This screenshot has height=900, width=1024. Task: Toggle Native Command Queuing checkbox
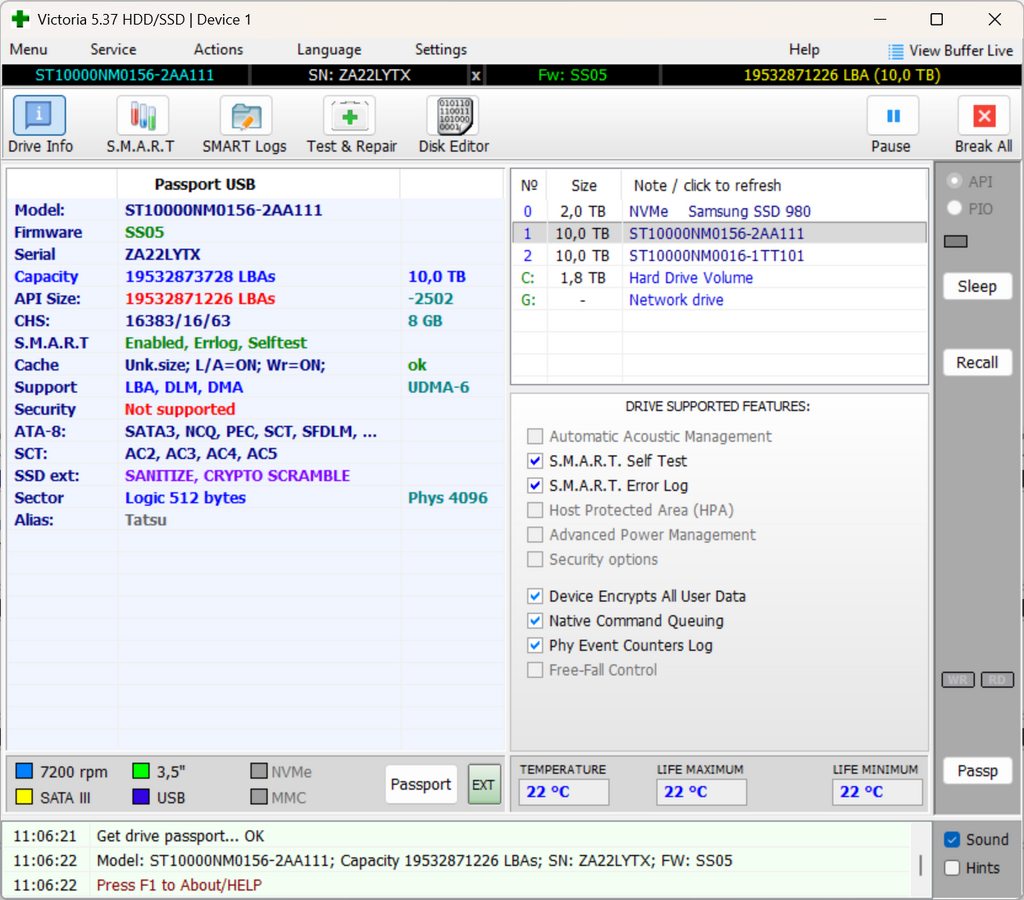pyautogui.click(x=535, y=620)
